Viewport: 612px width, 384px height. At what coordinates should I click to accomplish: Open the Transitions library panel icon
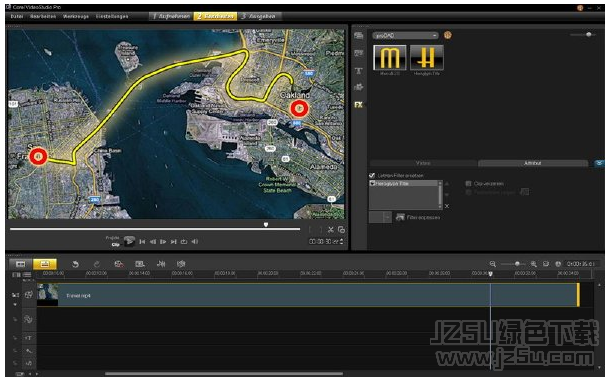click(358, 53)
